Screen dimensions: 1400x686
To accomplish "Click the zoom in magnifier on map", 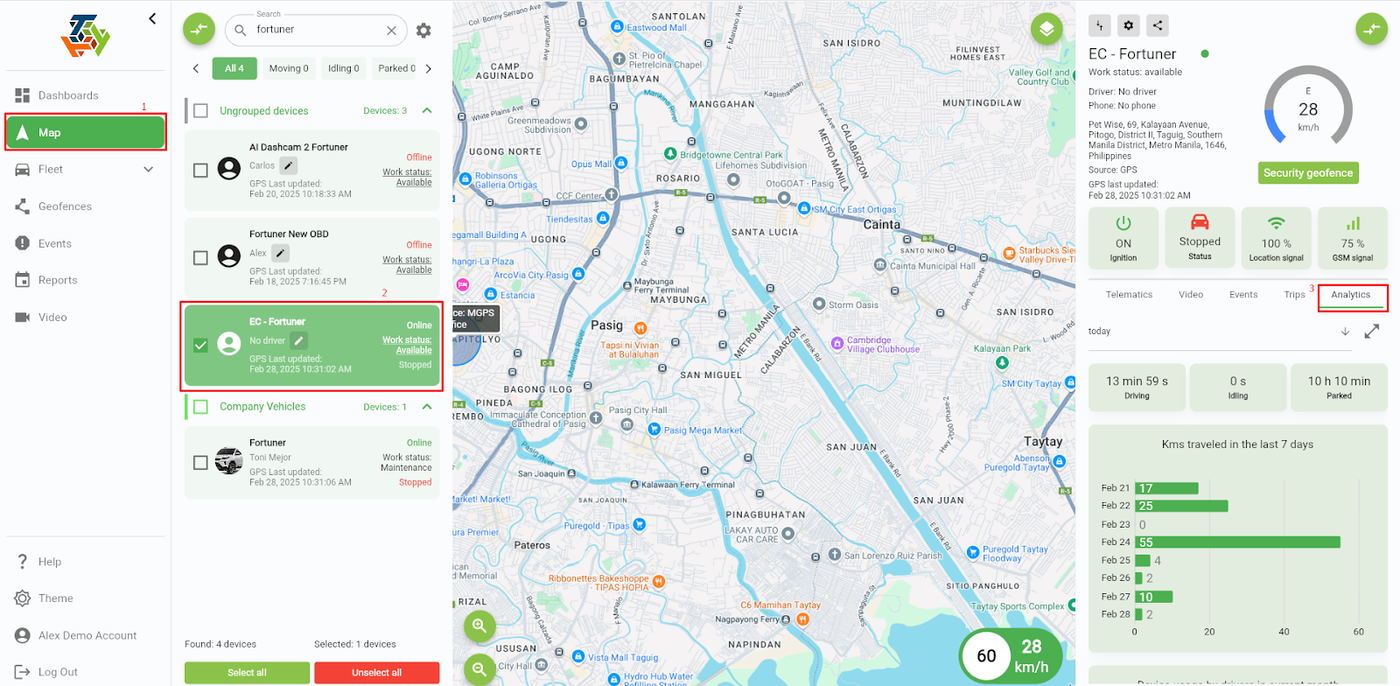I will coord(479,626).
